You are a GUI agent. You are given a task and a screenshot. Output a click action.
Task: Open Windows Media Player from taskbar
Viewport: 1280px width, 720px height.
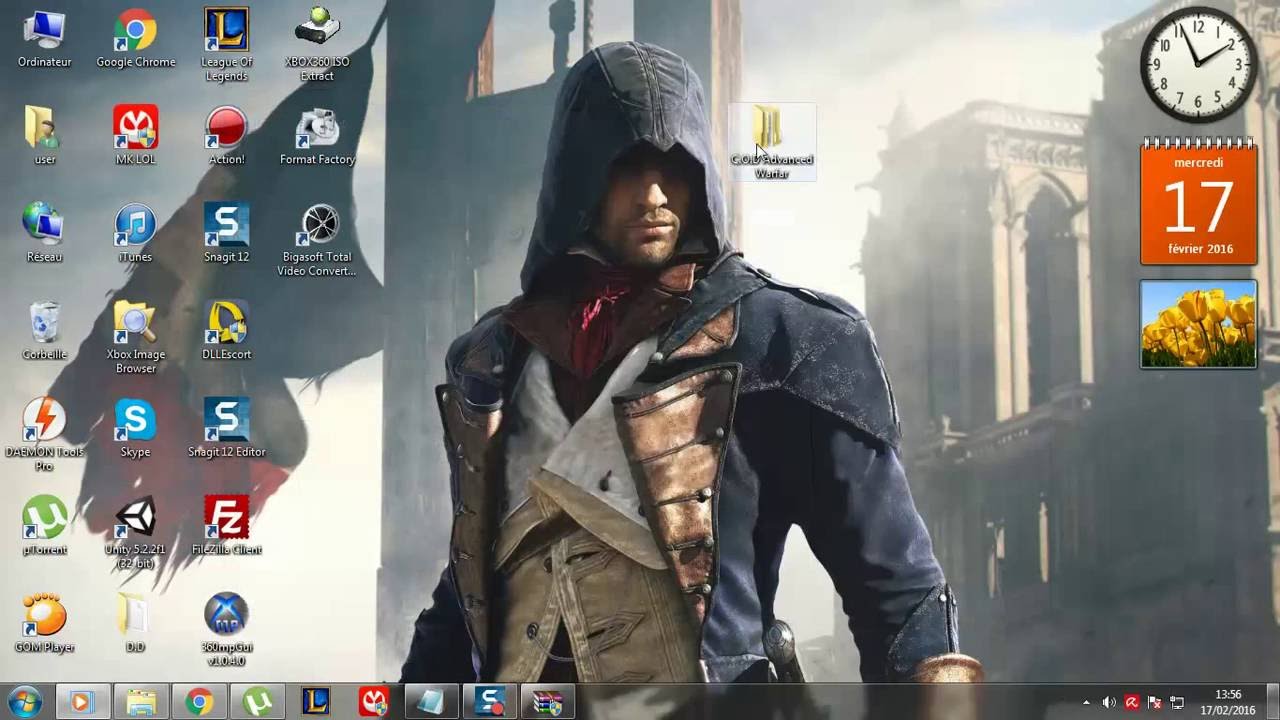[81, 703]
